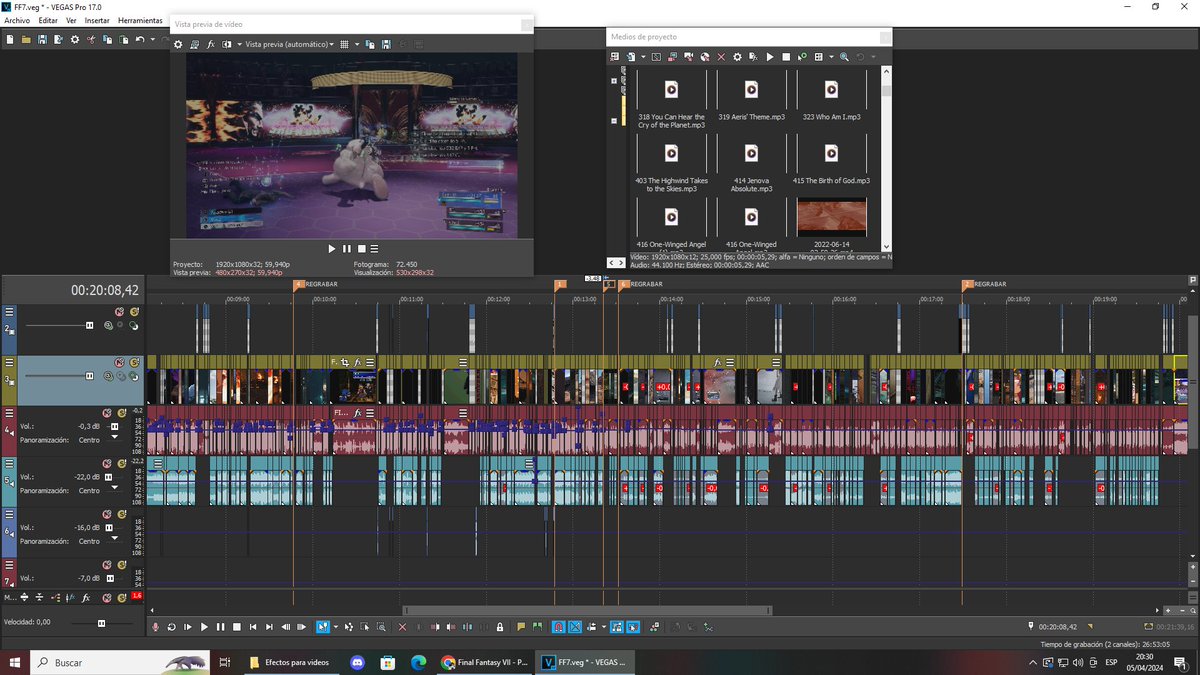This screenshot has width=1200, height=675.
Task: Adjust track 5 volume slider at -22,0 dB
Action: (108, 477)
